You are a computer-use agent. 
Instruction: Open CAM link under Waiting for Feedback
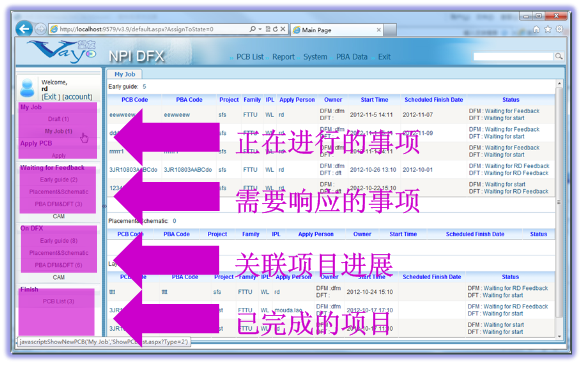pos(58,216)
